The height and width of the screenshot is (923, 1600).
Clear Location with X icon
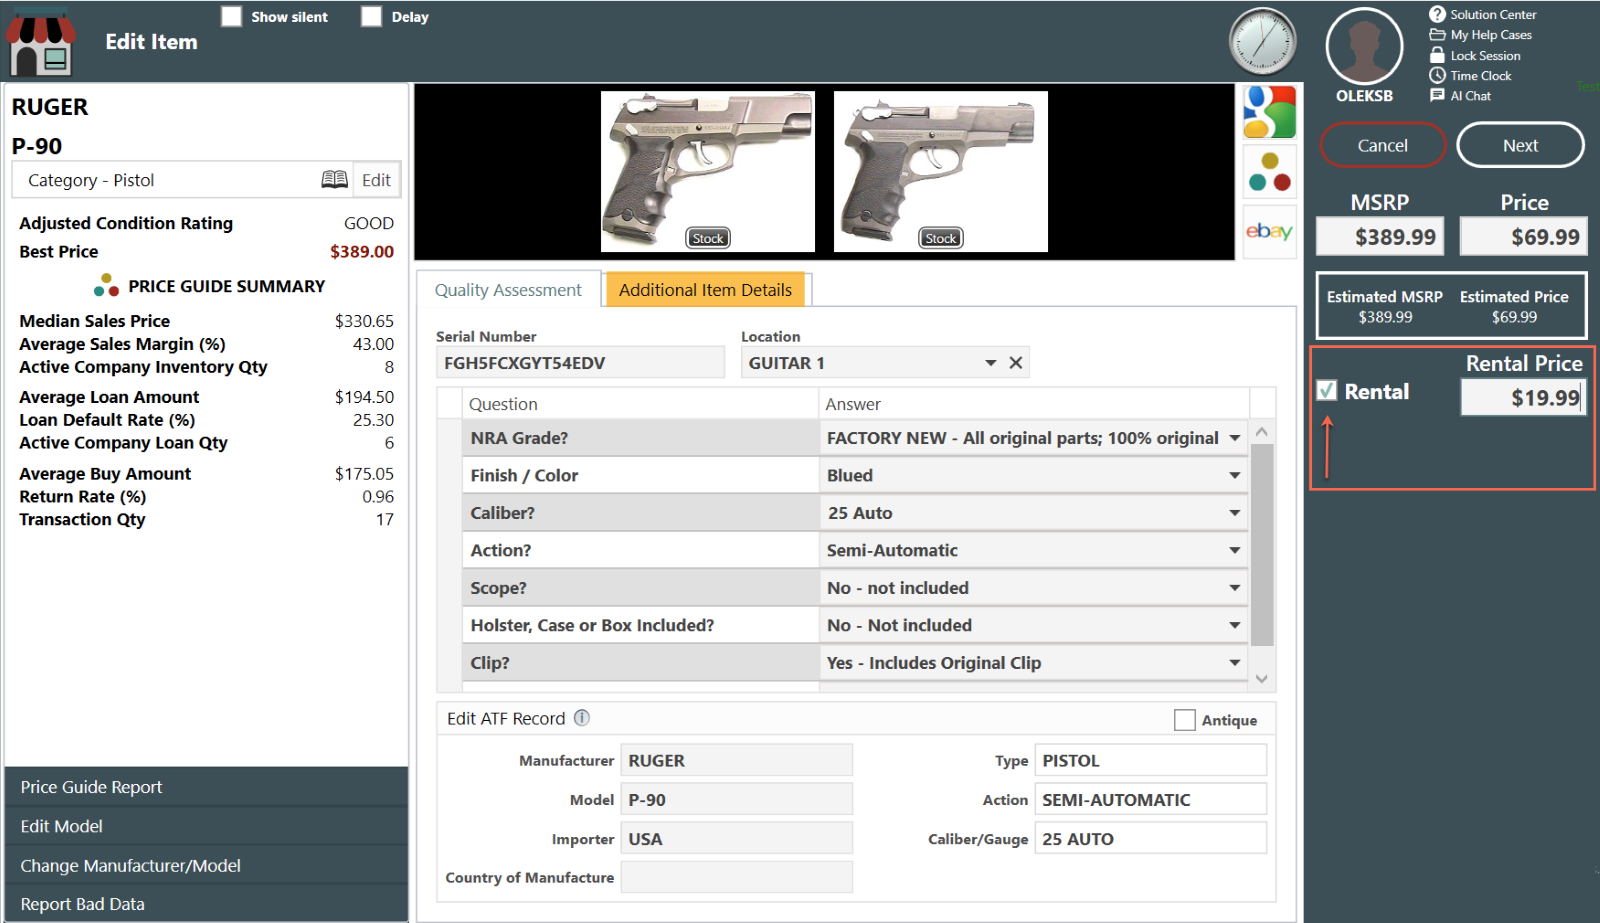(1015, 362)
